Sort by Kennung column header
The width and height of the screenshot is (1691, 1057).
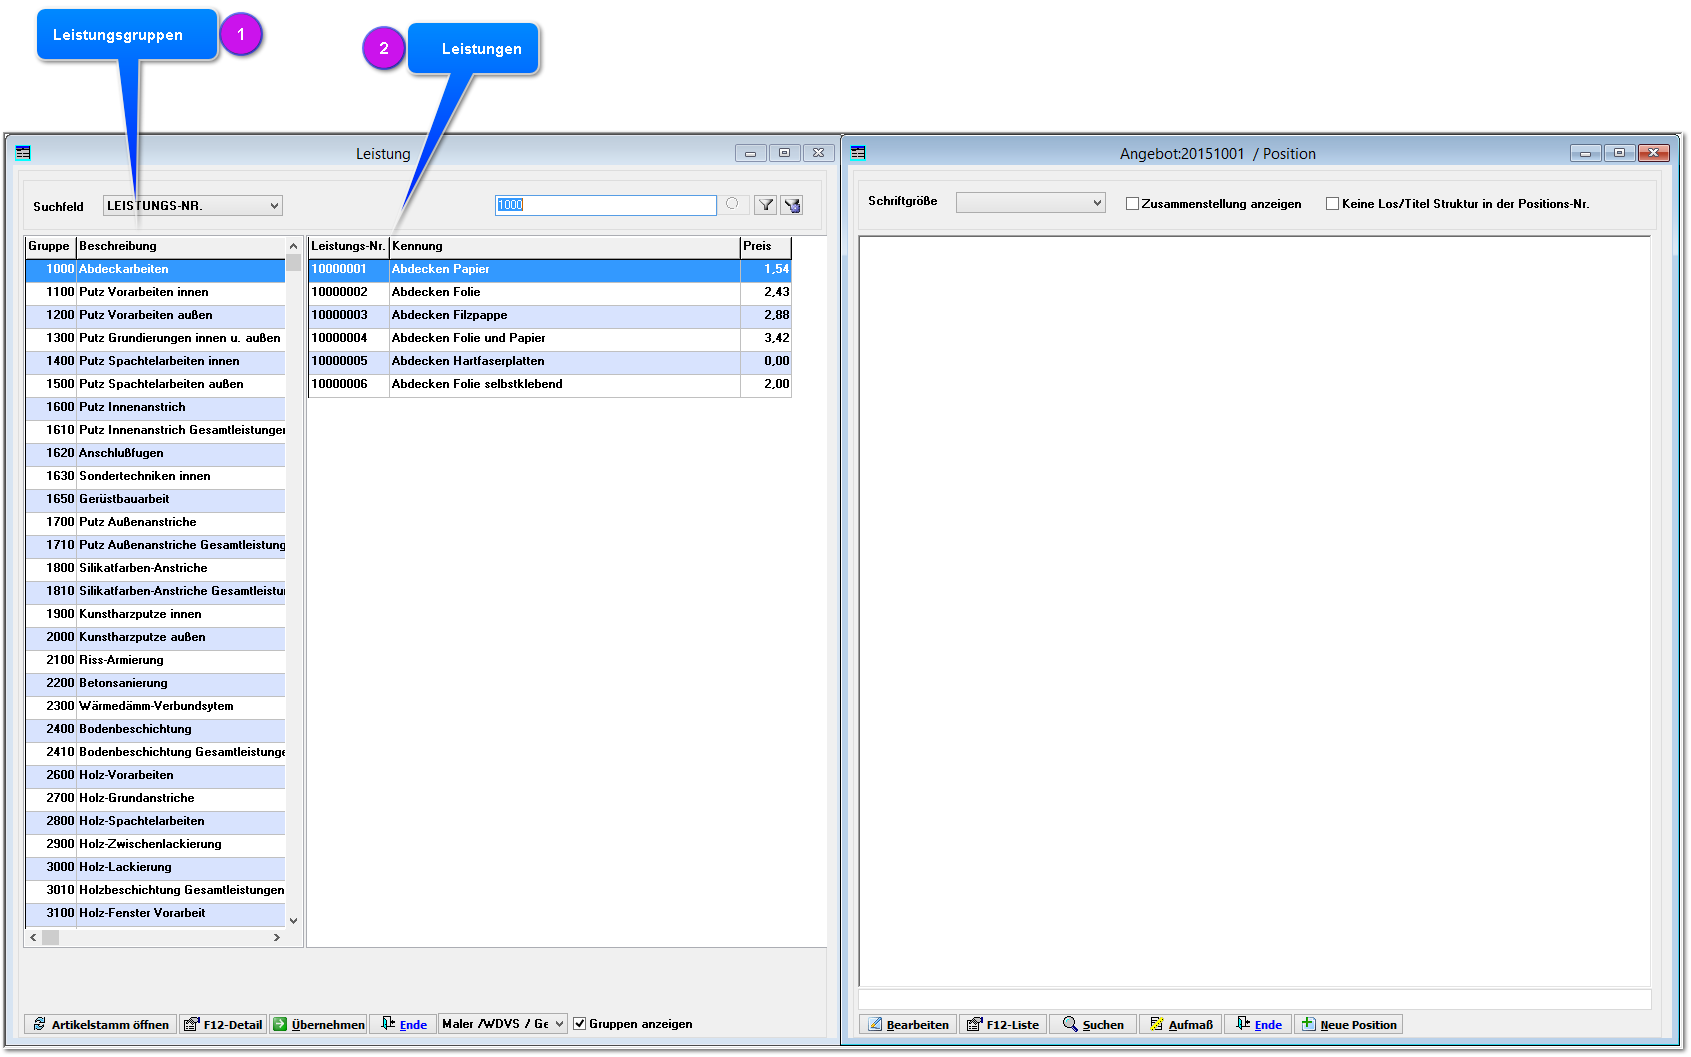[x=564, y=246]
